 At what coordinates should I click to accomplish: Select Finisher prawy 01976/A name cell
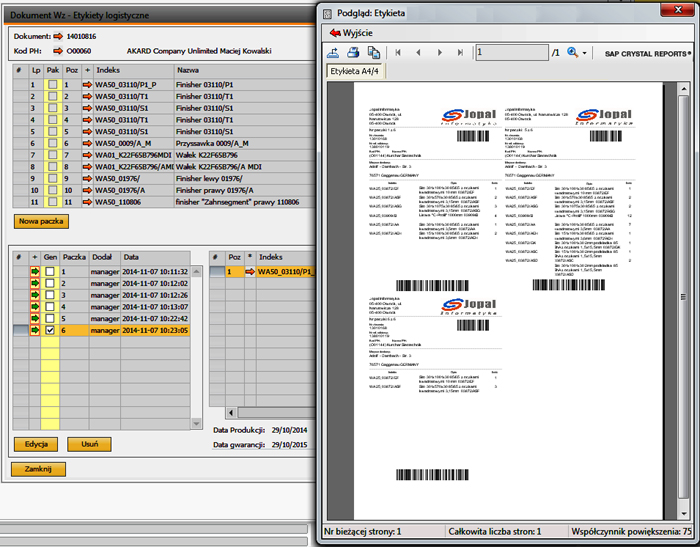(x=245, y=190)
